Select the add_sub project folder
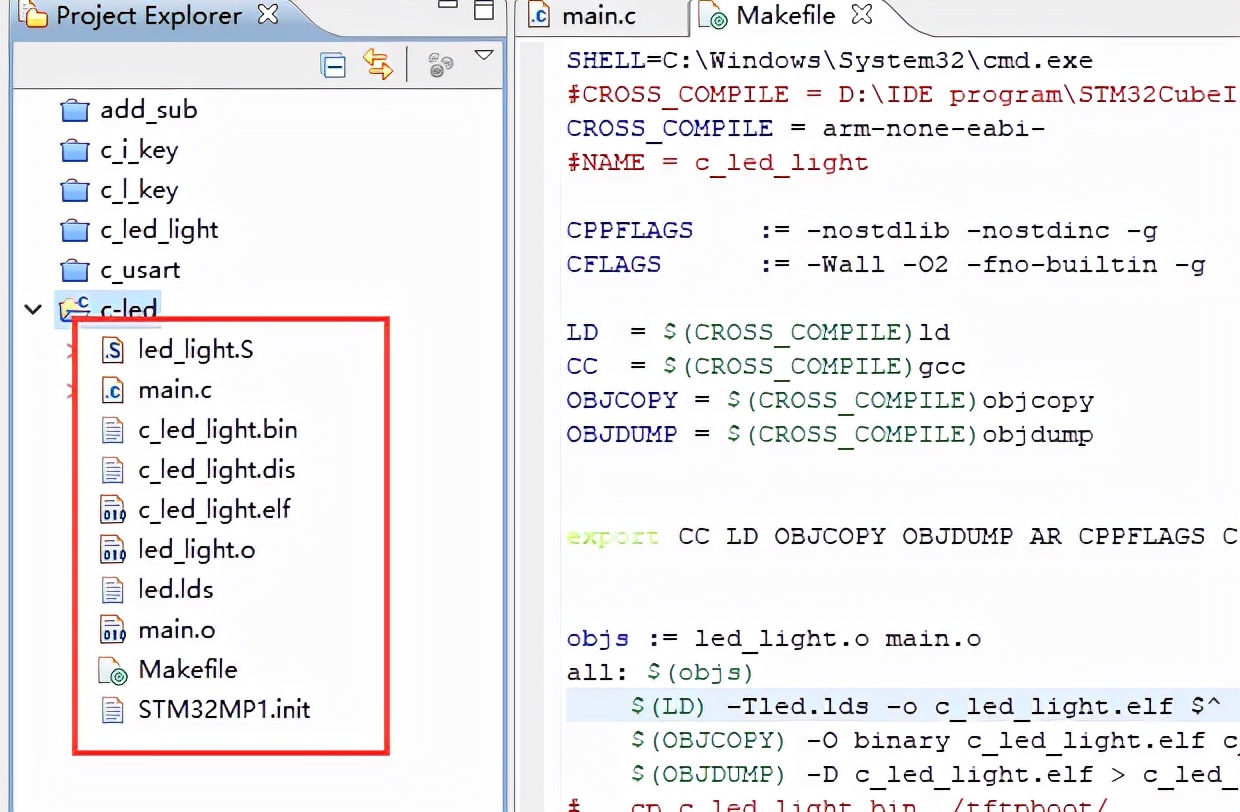The image size is (1240, 812). [x=148, y=109]
